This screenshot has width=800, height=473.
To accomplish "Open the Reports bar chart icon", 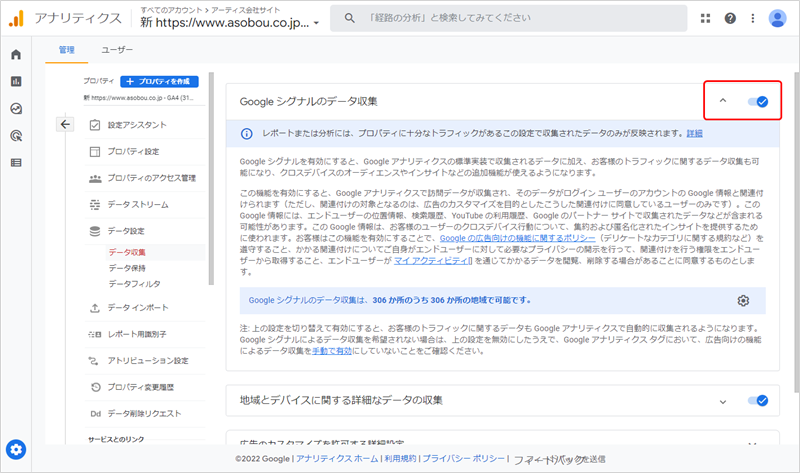I will (x=16, y=82).
